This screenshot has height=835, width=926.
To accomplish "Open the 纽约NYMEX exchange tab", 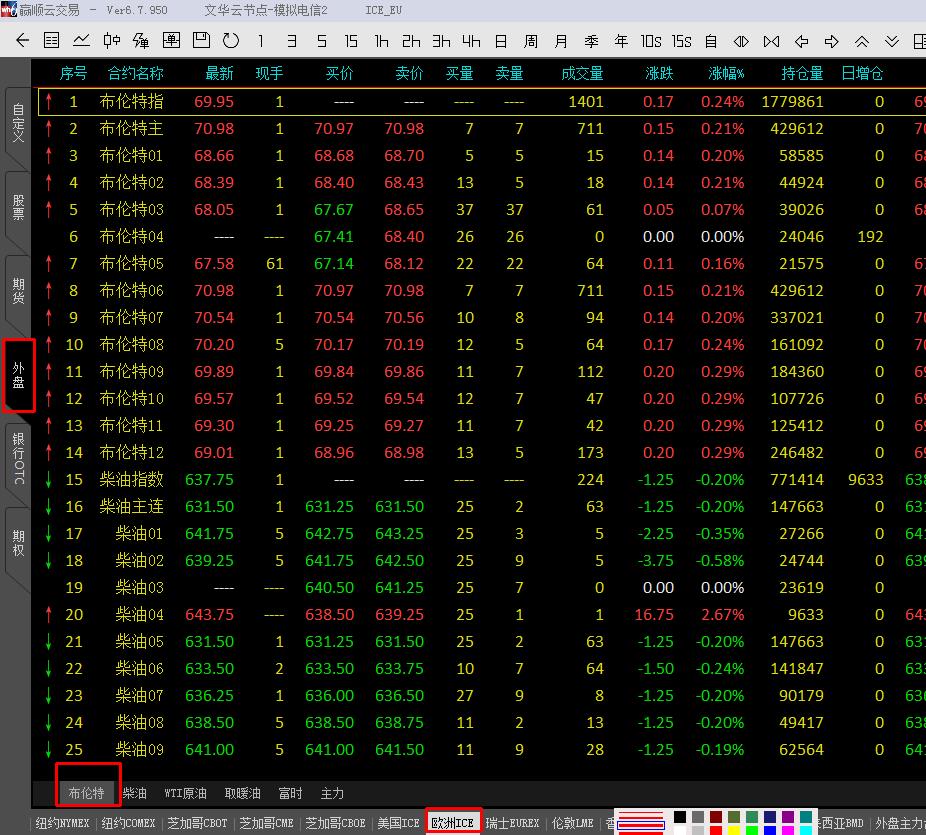I will click(x=62, y=823).
